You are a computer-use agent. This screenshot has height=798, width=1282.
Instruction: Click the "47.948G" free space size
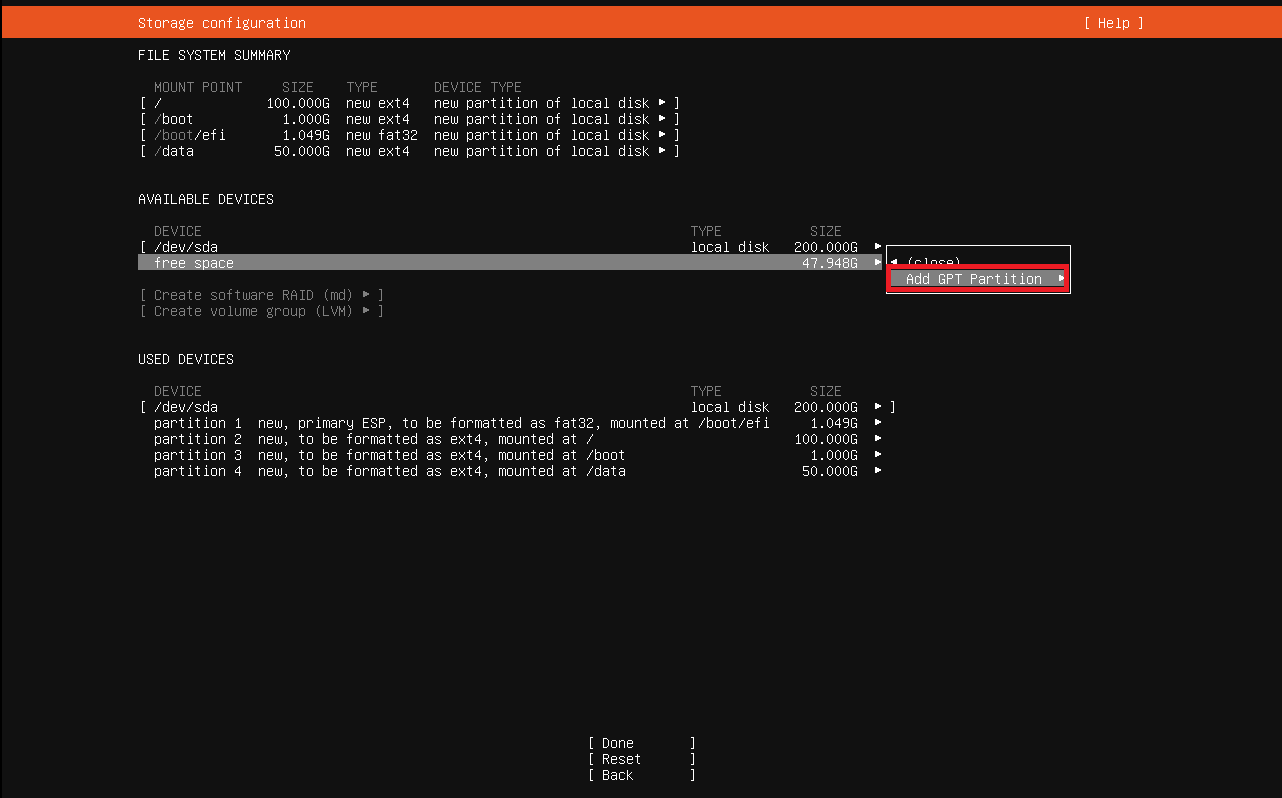click(830, 263)
